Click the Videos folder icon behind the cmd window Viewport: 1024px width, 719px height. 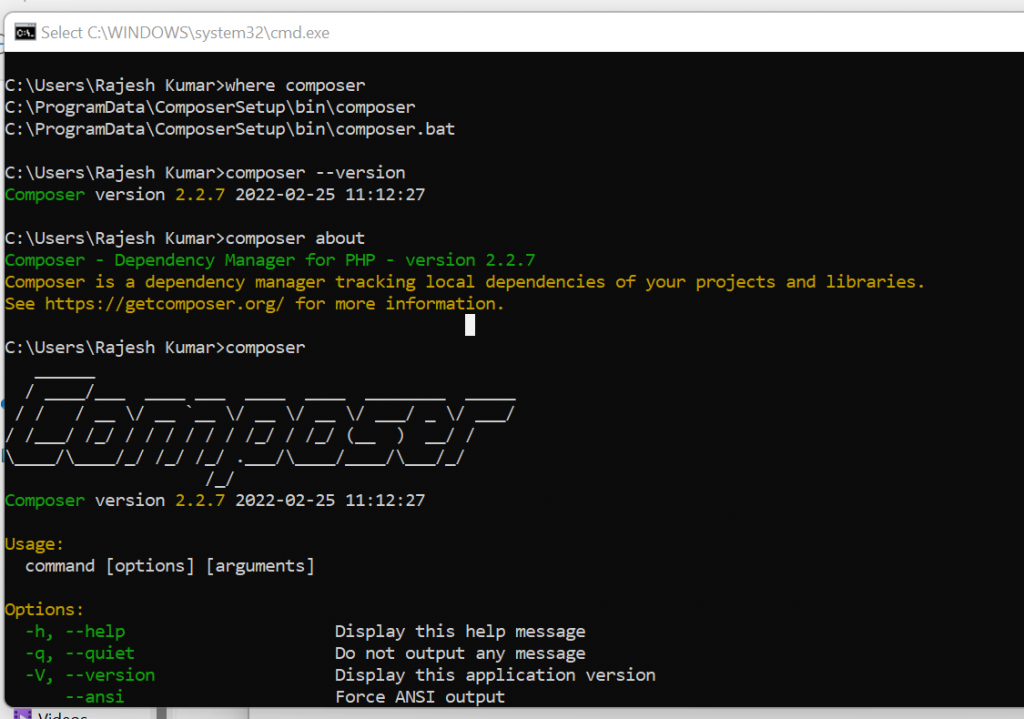tap(22, 714)
